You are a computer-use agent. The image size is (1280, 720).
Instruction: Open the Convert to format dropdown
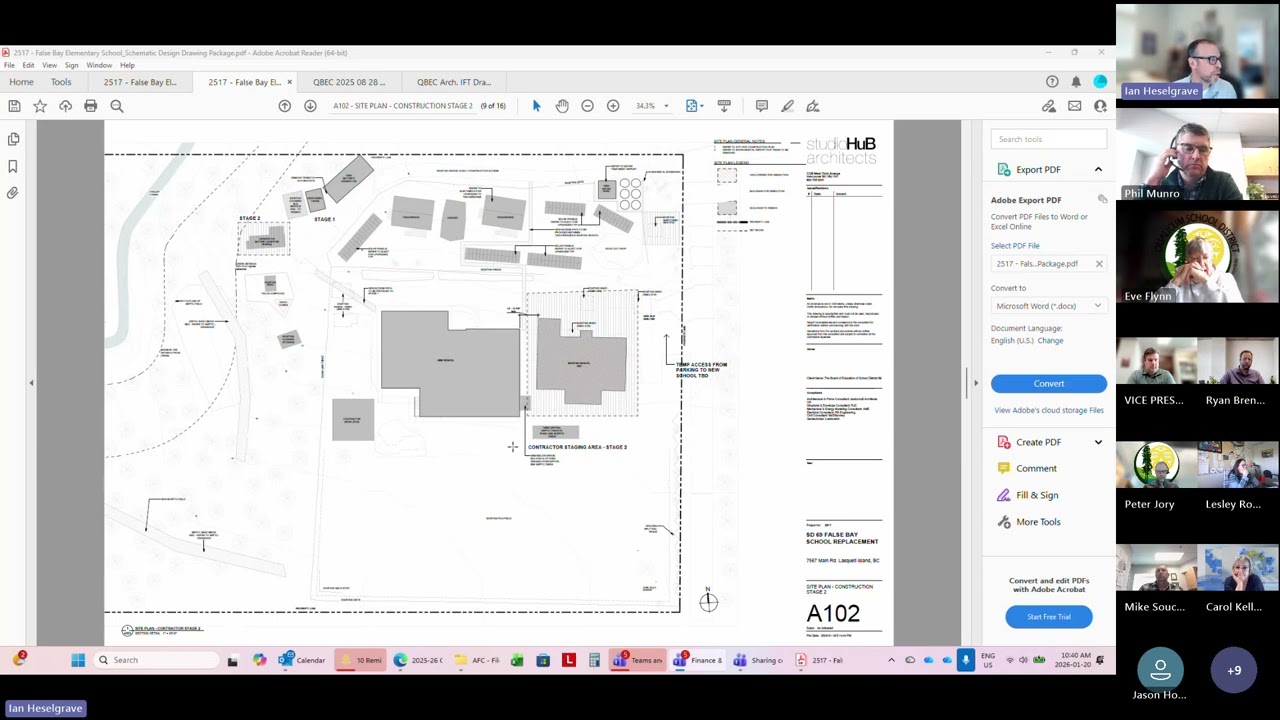(1048, 306)
